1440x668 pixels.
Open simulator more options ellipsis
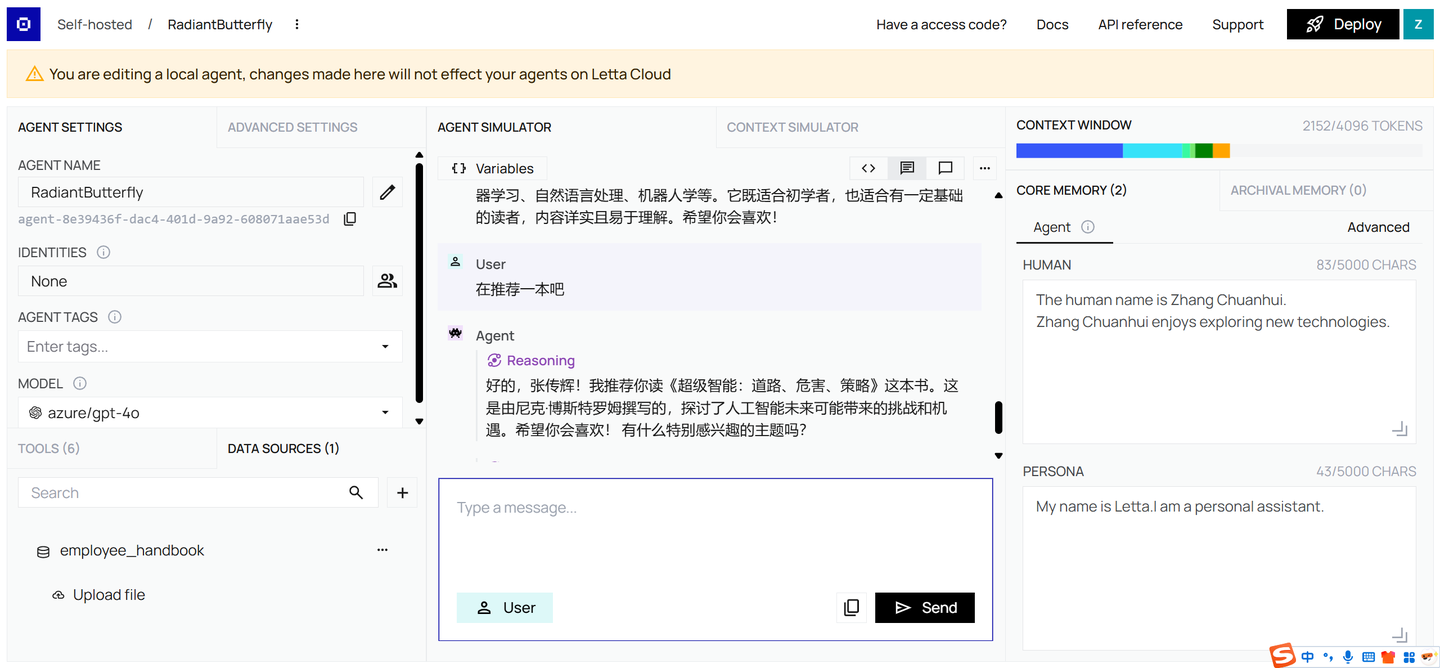click(985, 168)
